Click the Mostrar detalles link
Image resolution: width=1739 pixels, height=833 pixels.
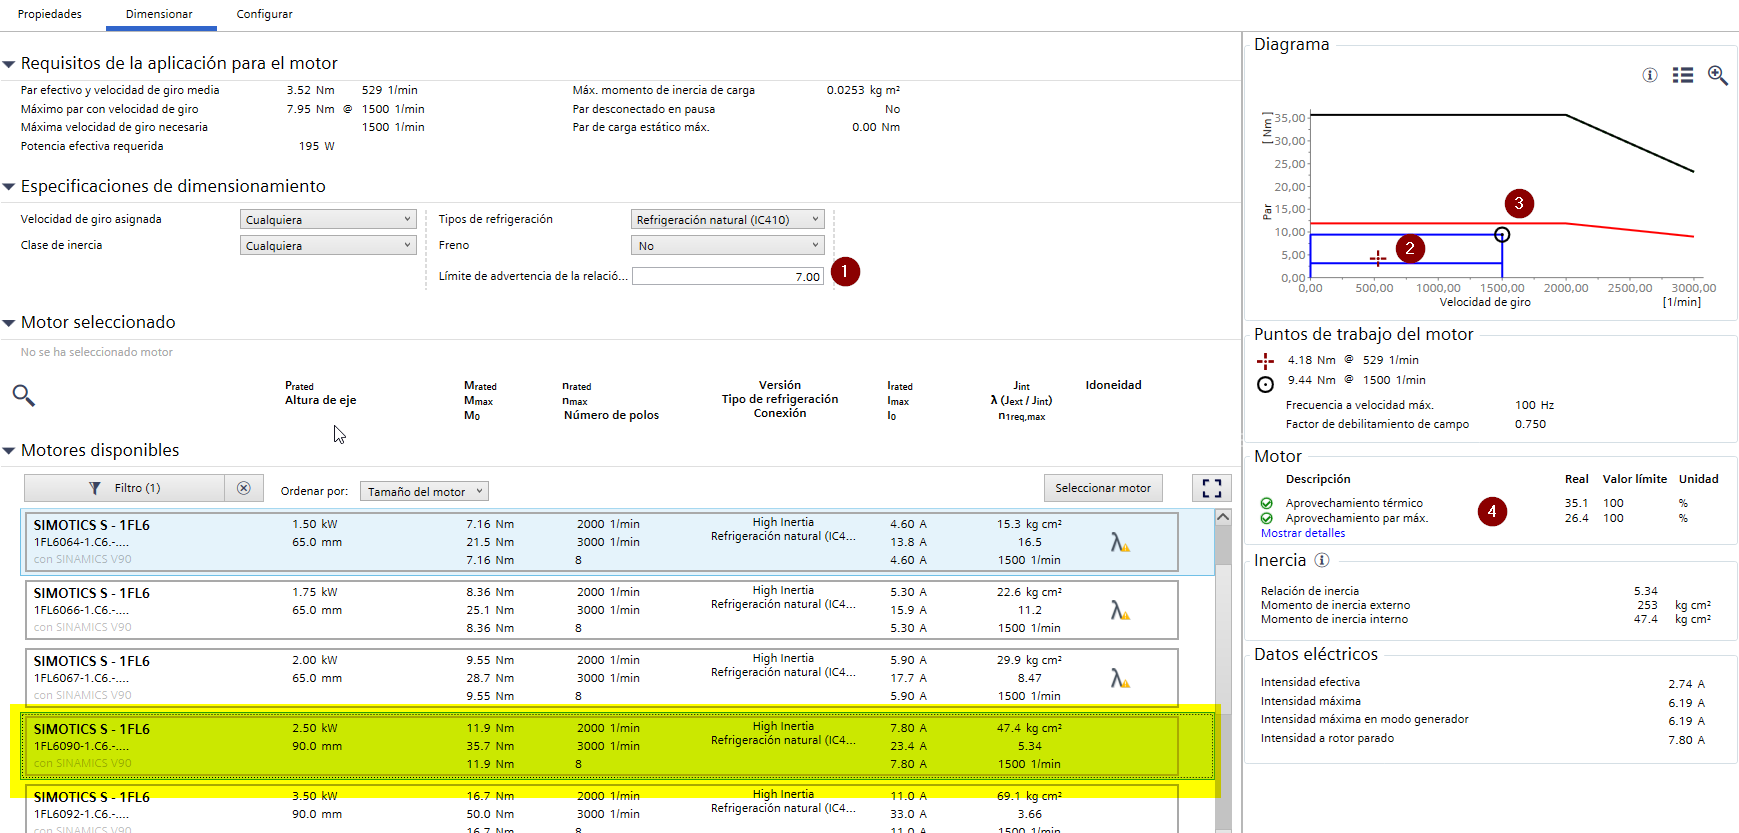[1303, 533]
